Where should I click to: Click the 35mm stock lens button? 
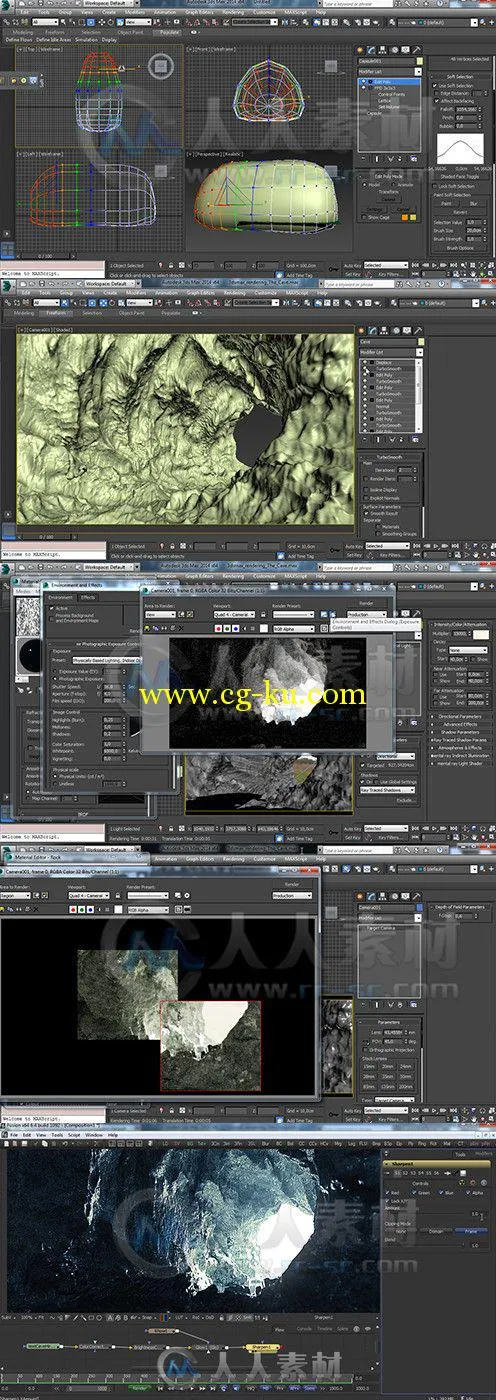[387, 1076]
